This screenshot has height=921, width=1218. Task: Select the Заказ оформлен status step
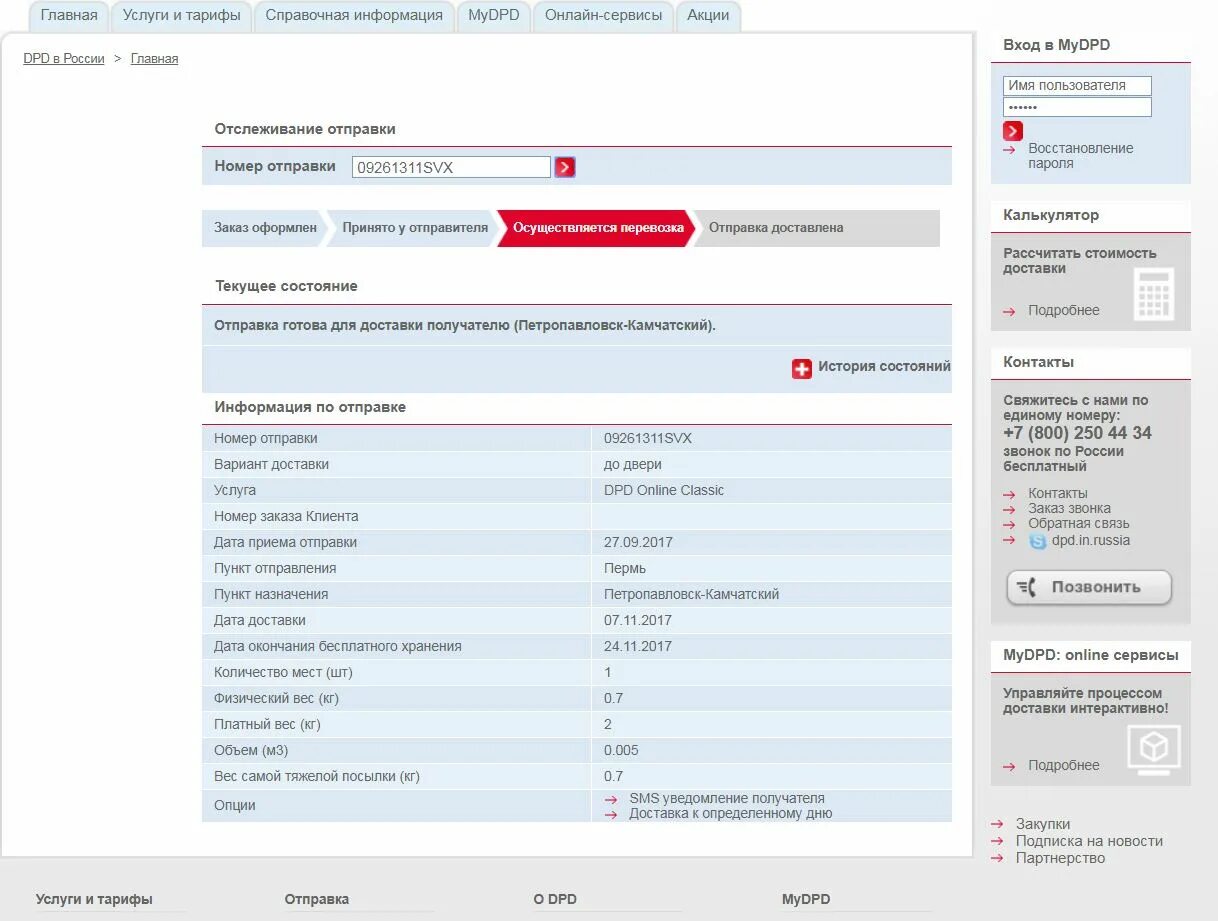[265, 228]
